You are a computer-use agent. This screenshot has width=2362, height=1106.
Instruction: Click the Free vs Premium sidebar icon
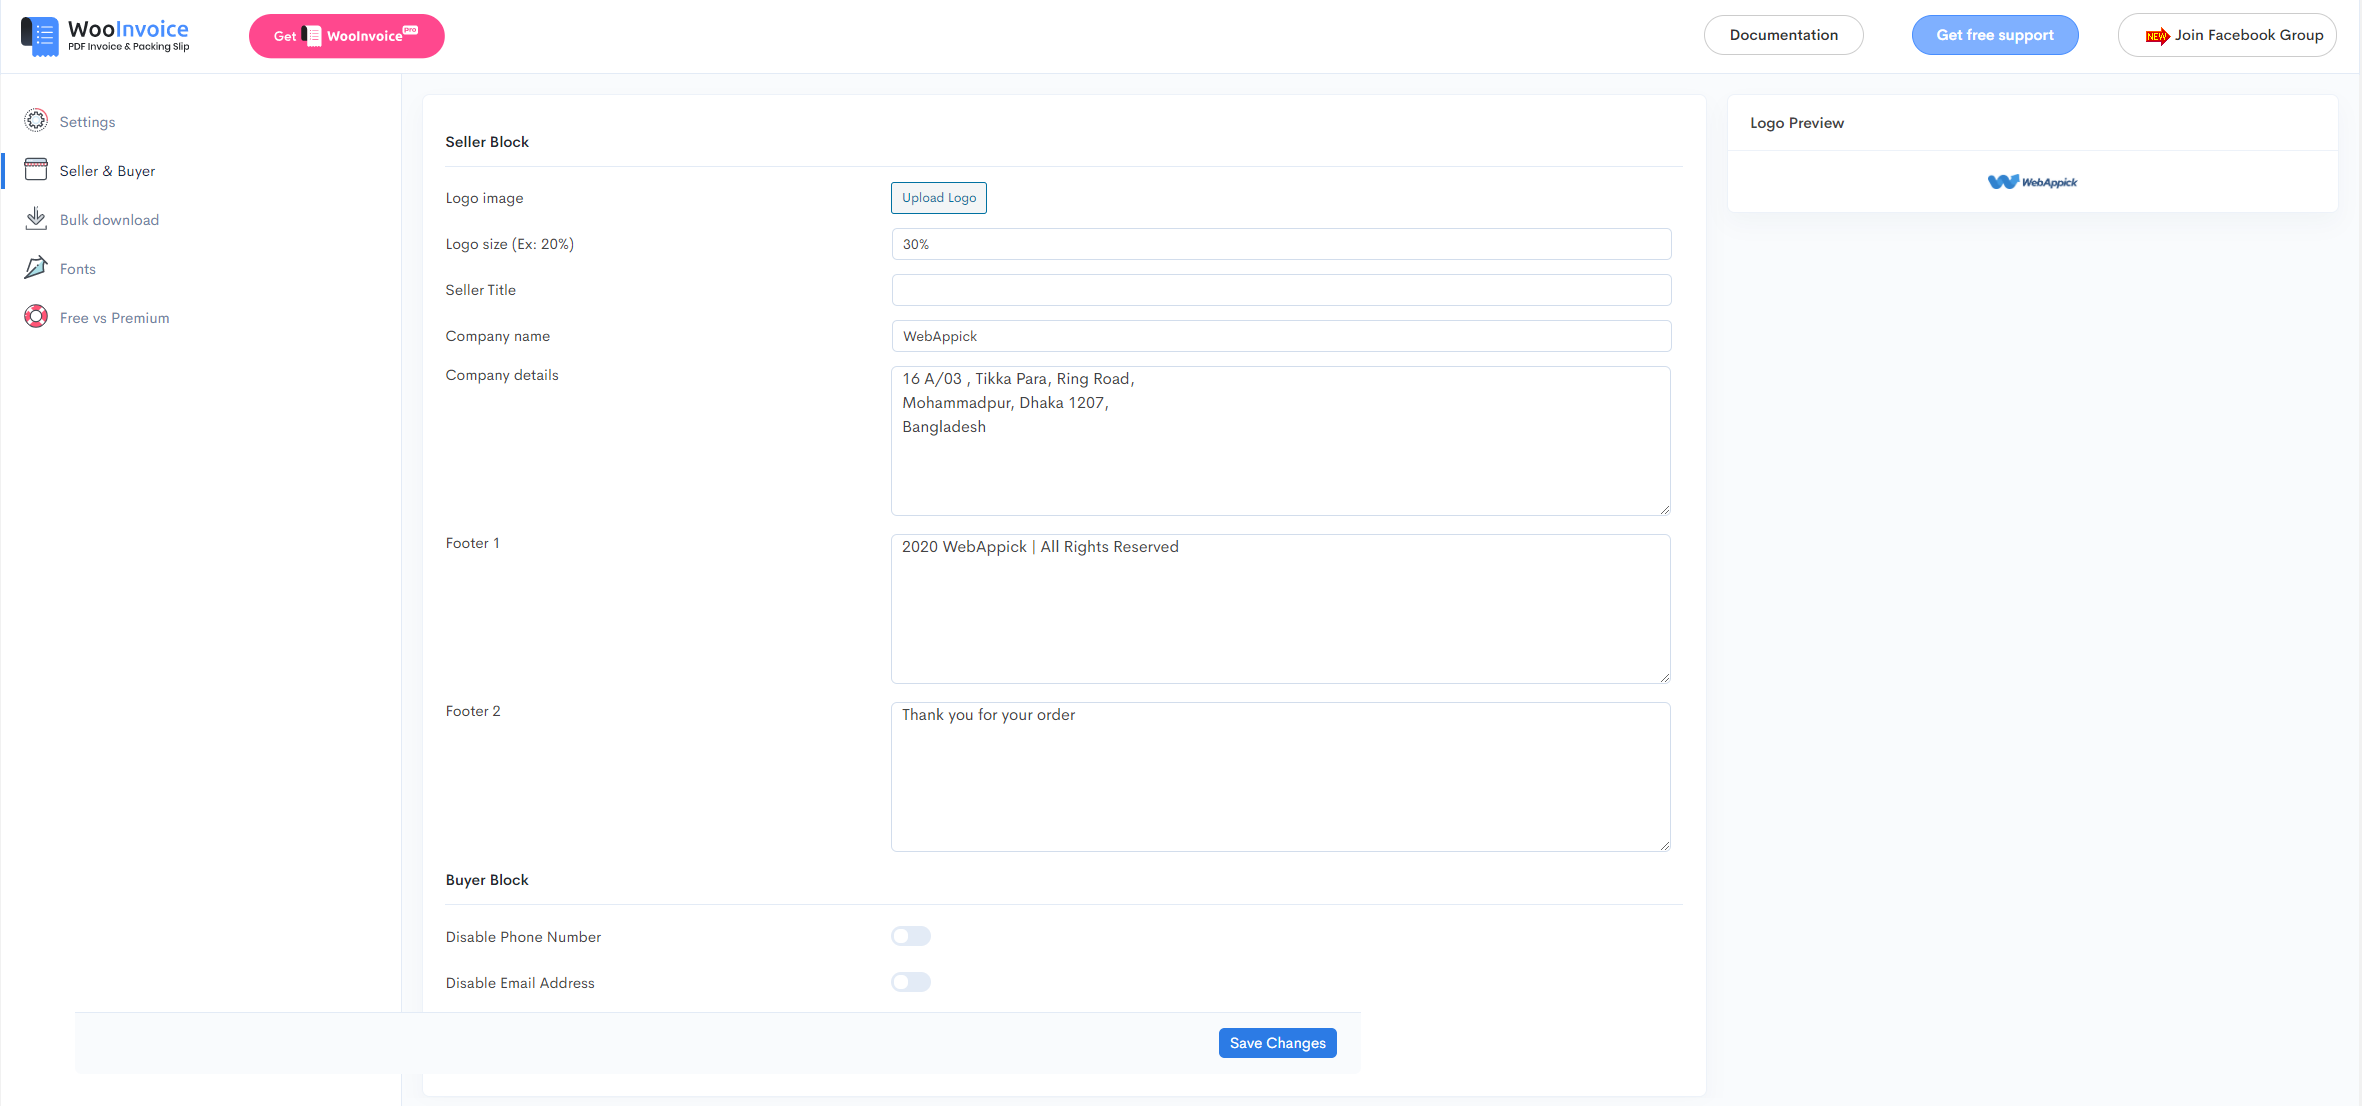pos(36,316)
